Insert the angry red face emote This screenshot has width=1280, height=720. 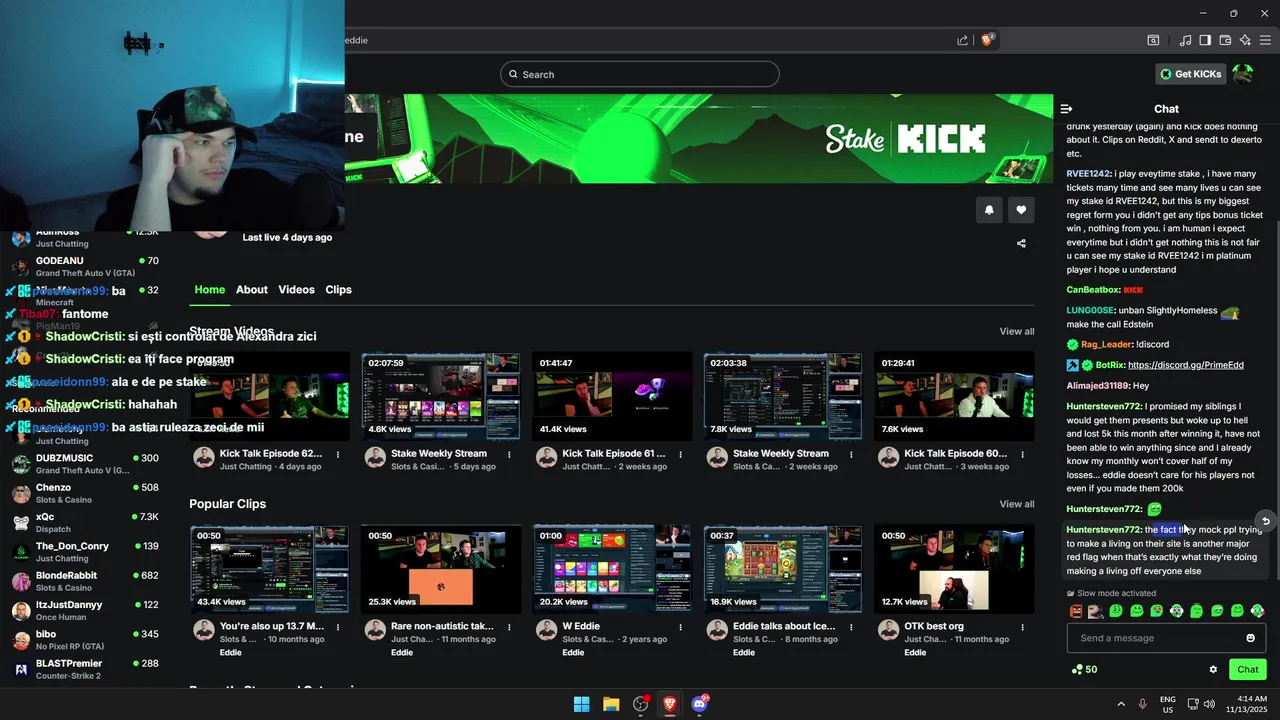coord(1076,611)
